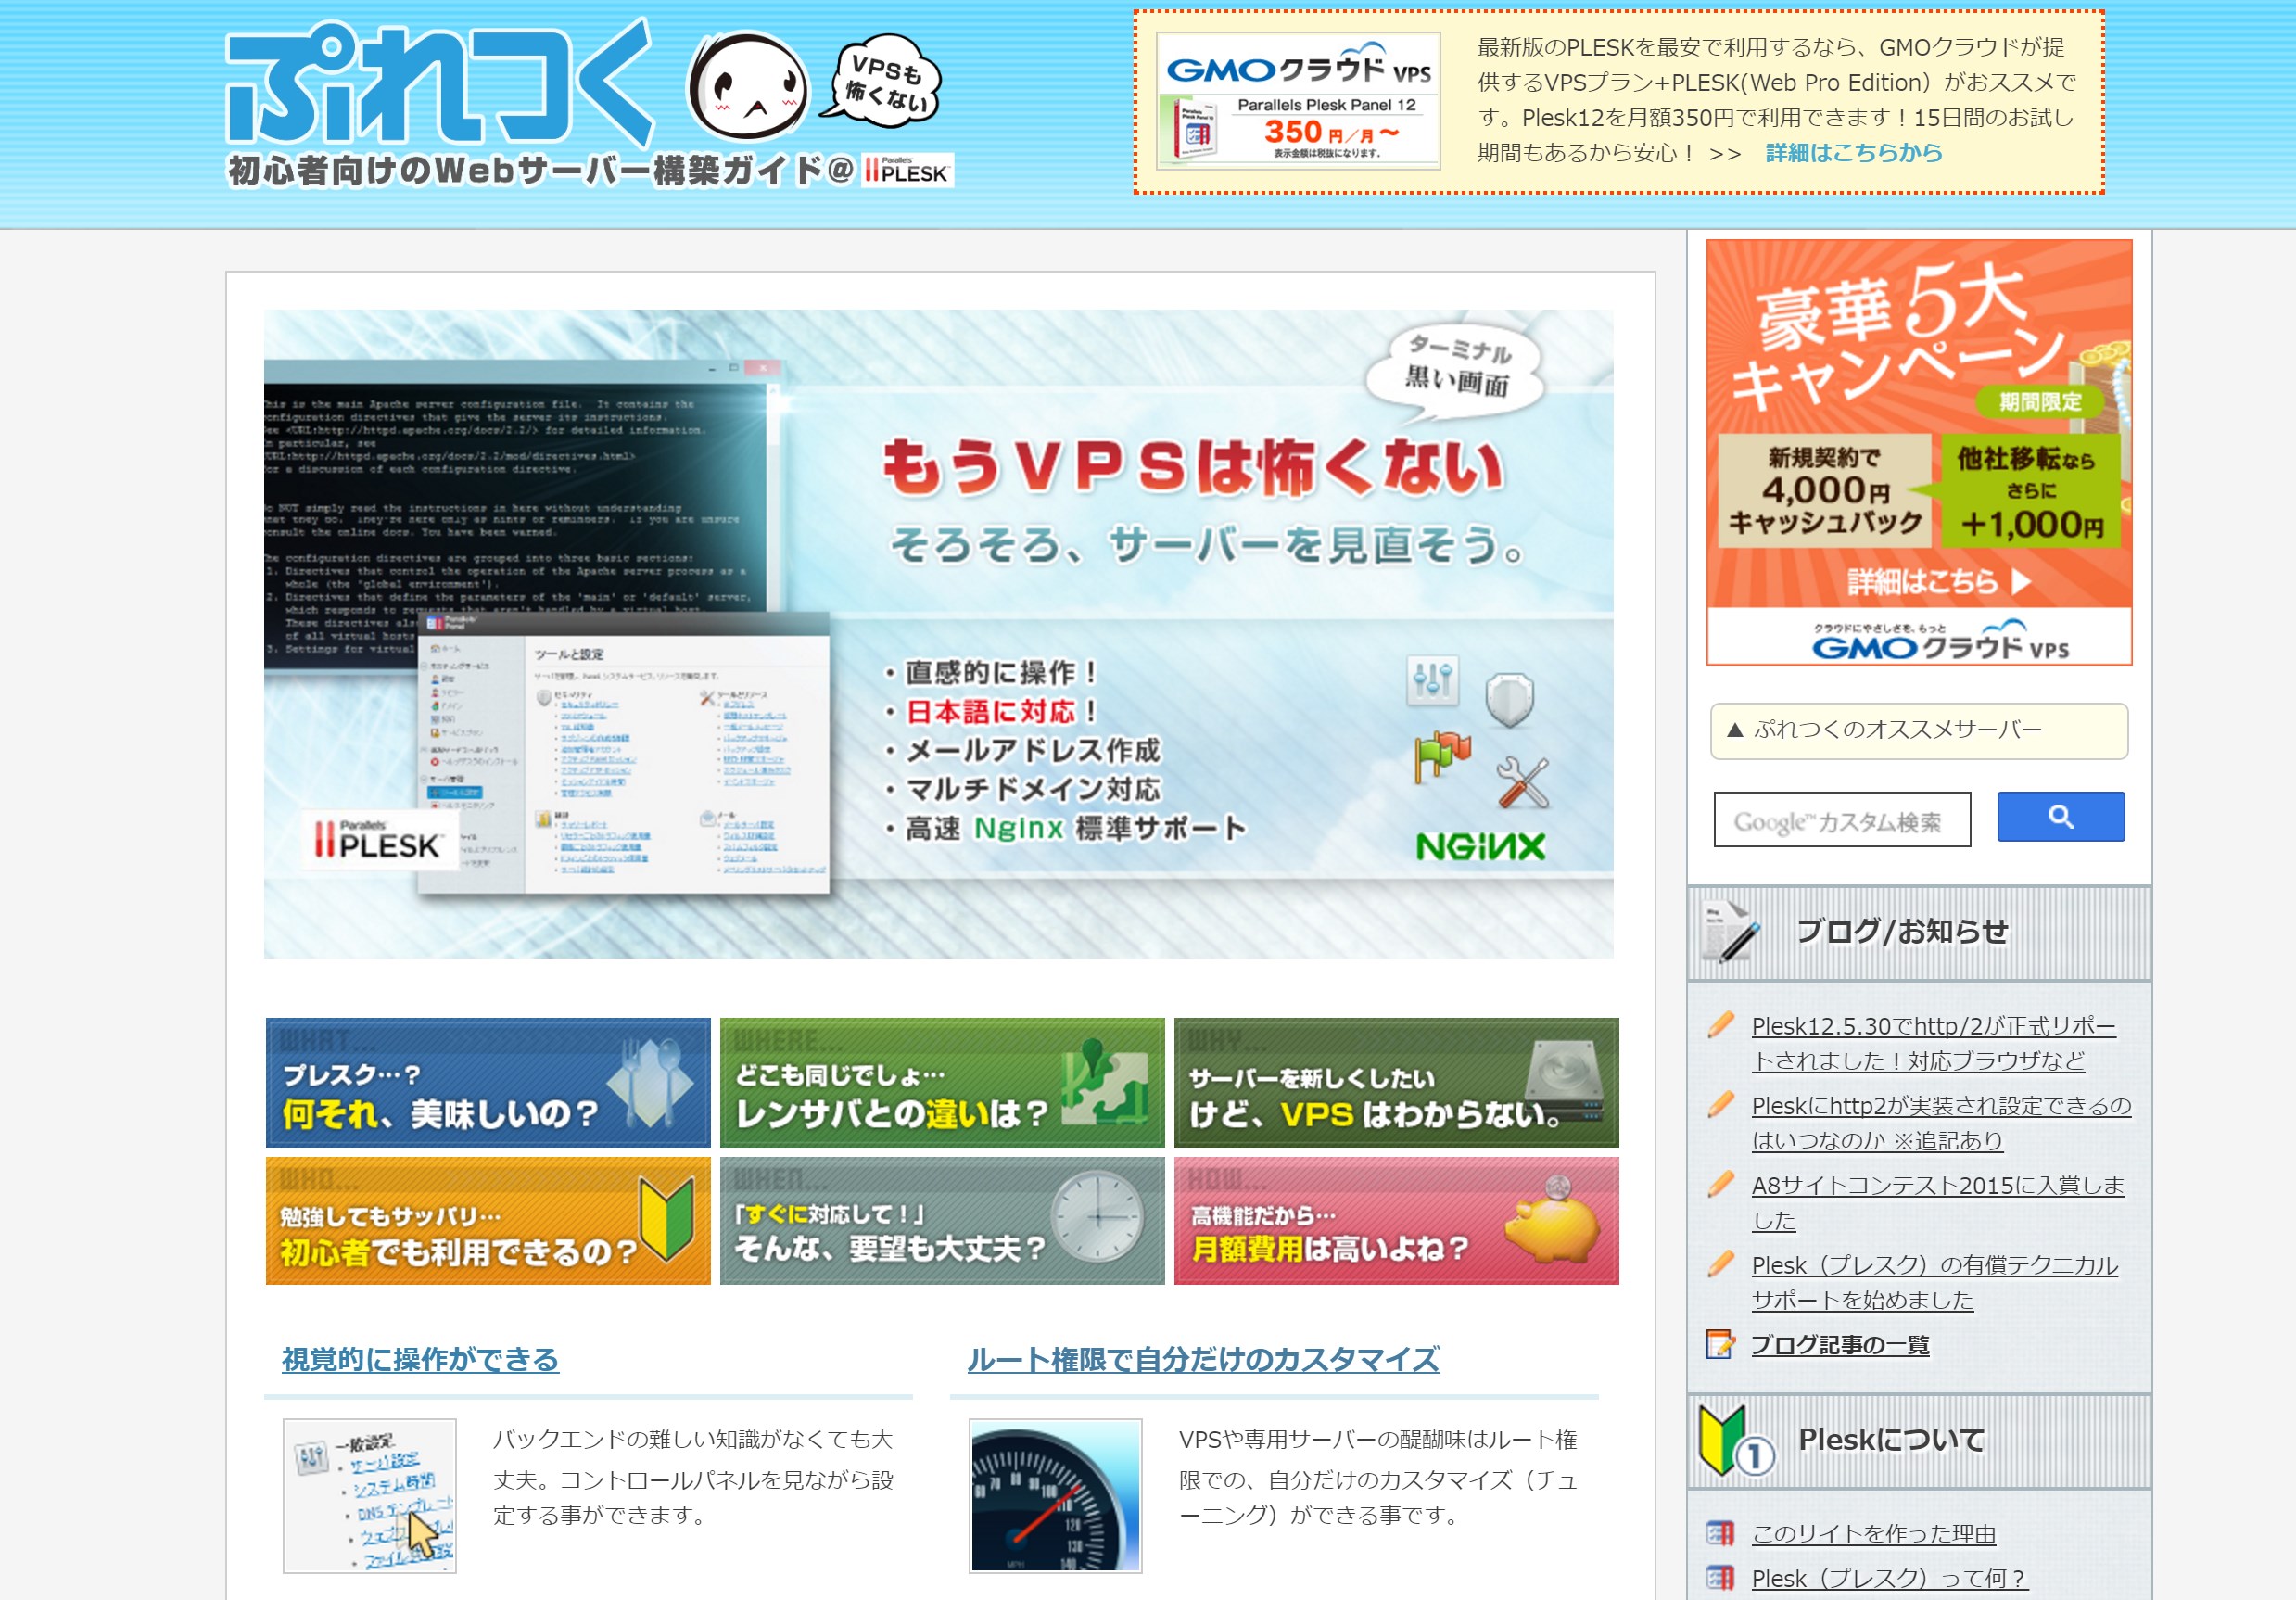This screenshot has height=1600, width=2296.
Task: Open the main もうVPSは怖くない hero banner
Action: pos(938,634)
